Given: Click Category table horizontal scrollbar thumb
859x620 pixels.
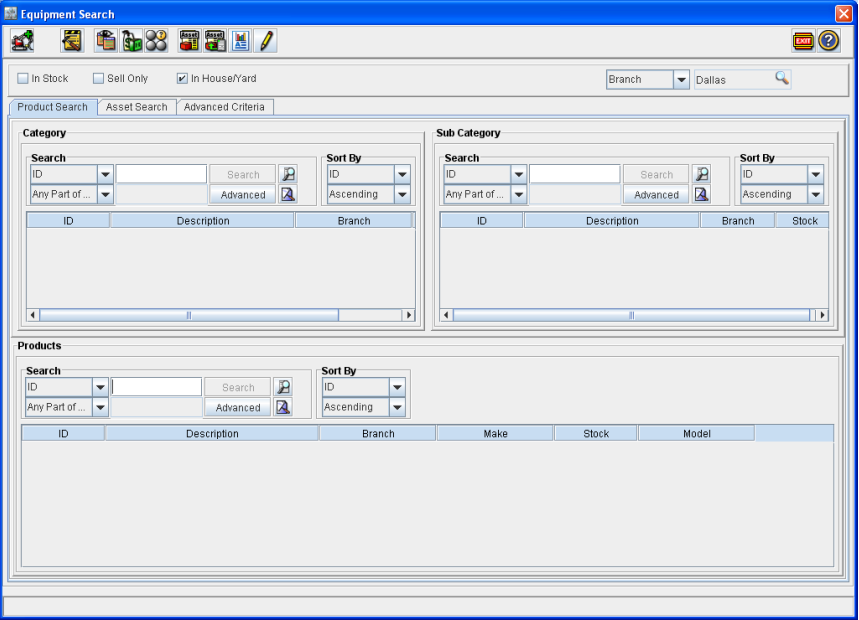Looking at the screenshot, I should click(x=189, y=315).
